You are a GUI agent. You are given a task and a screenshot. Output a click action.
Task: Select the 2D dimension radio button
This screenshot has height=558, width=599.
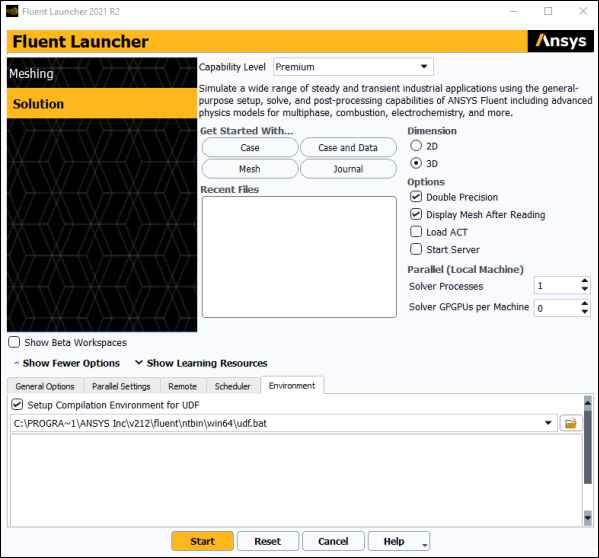click(x=416, y=146)
